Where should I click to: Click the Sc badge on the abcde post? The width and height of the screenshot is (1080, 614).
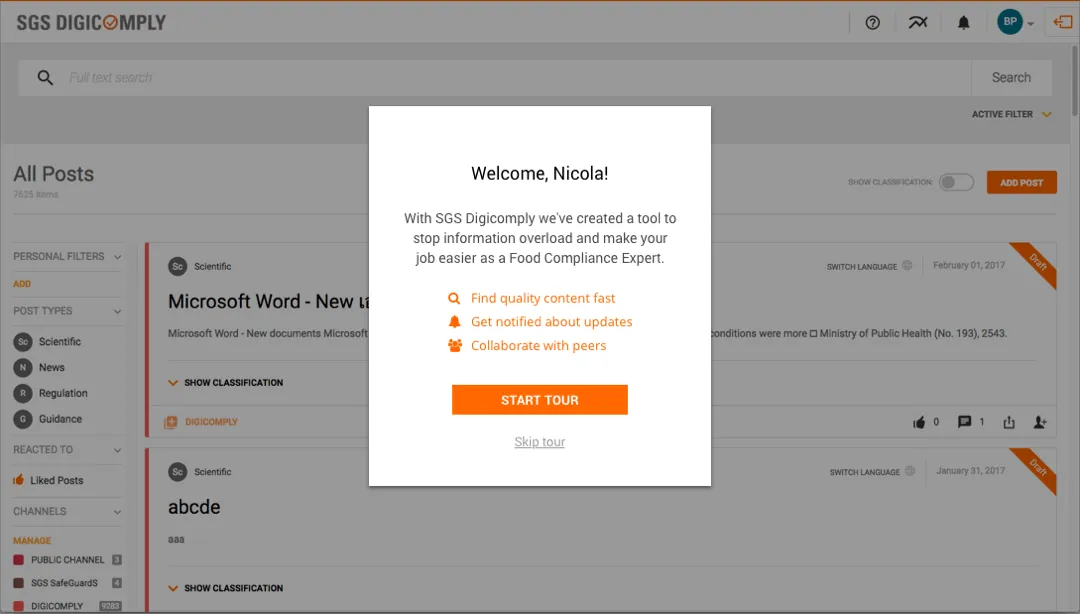click(x=178, y=472)
